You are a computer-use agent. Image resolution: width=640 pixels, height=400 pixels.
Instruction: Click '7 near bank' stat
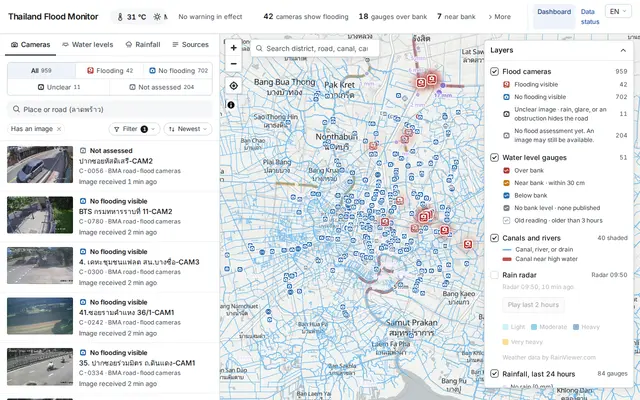(456, 17)
